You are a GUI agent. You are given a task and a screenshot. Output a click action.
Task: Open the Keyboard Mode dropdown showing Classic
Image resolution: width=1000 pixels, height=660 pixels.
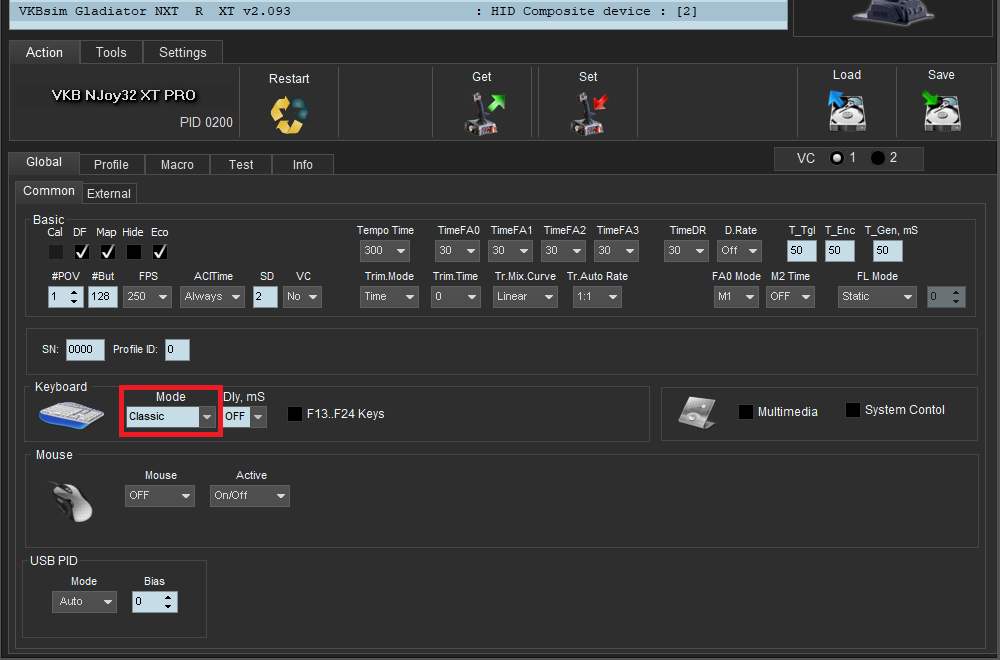pyautogui.click(x=170, y=416)
